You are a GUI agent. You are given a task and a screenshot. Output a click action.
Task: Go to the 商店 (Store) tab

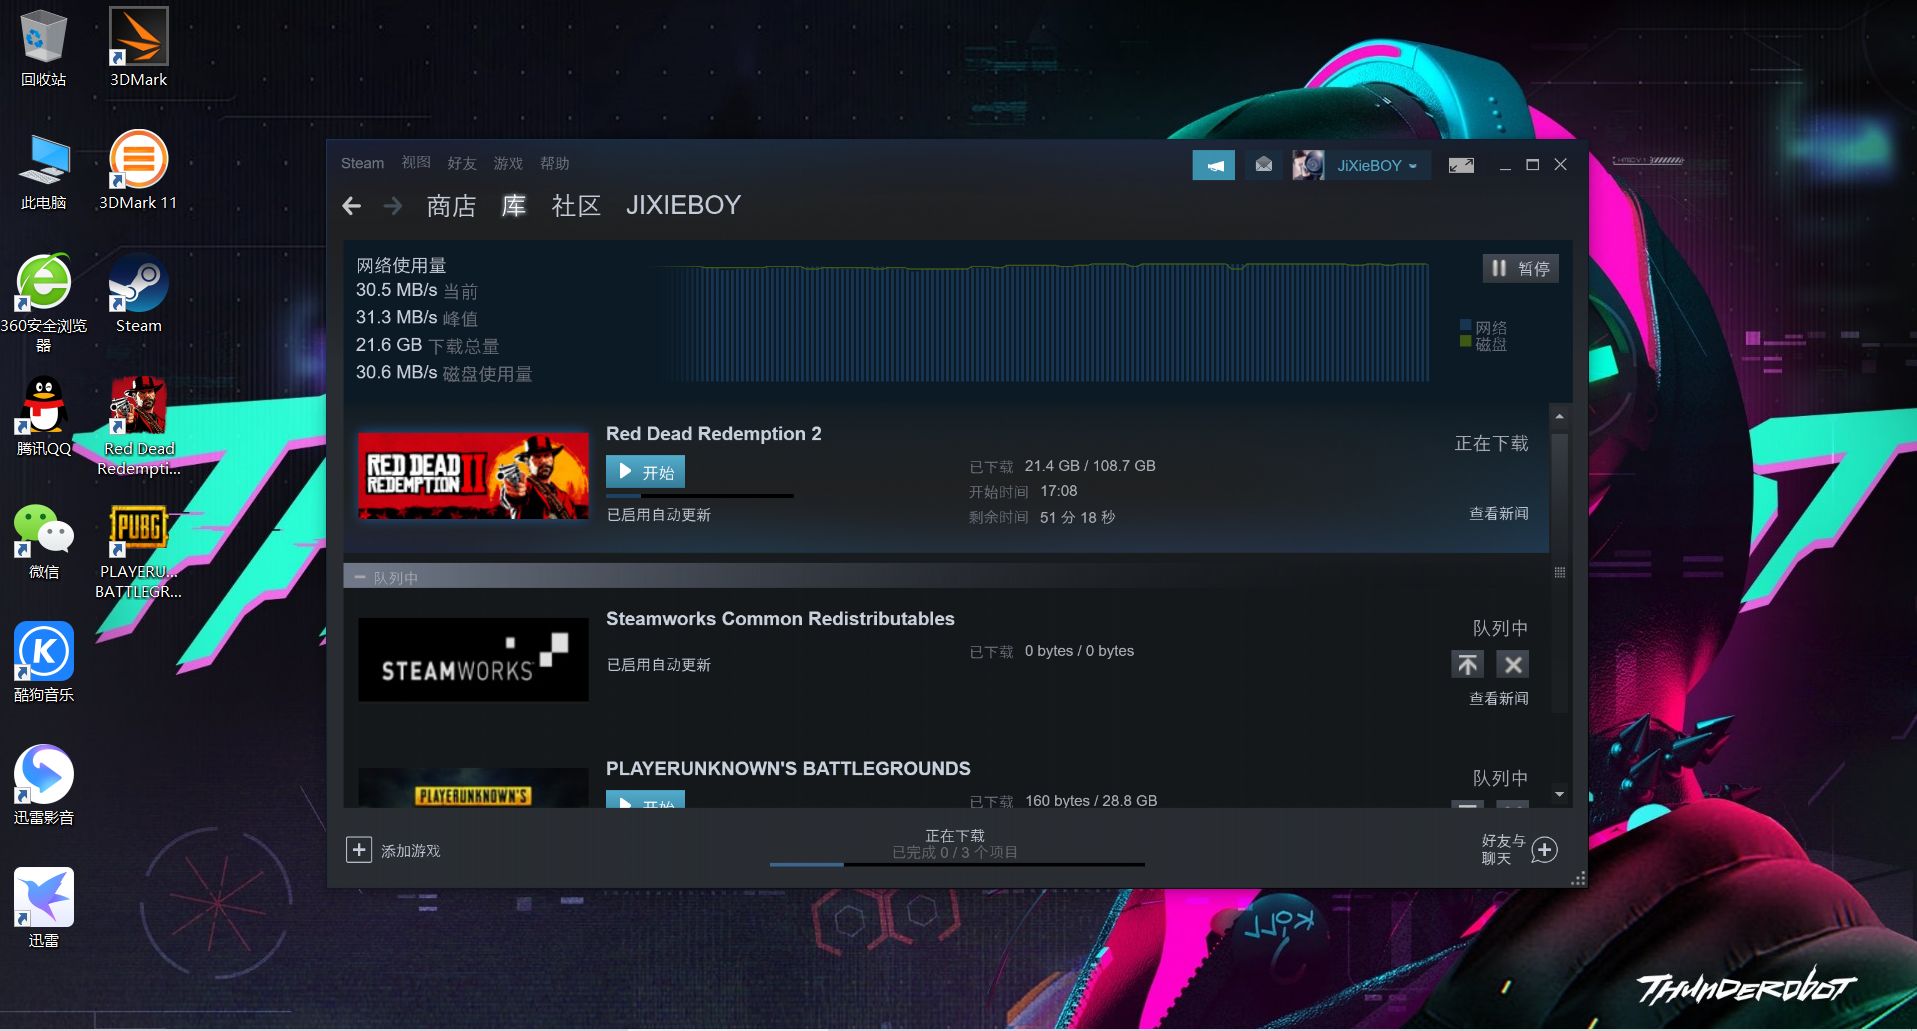click(x=451, y=206)
